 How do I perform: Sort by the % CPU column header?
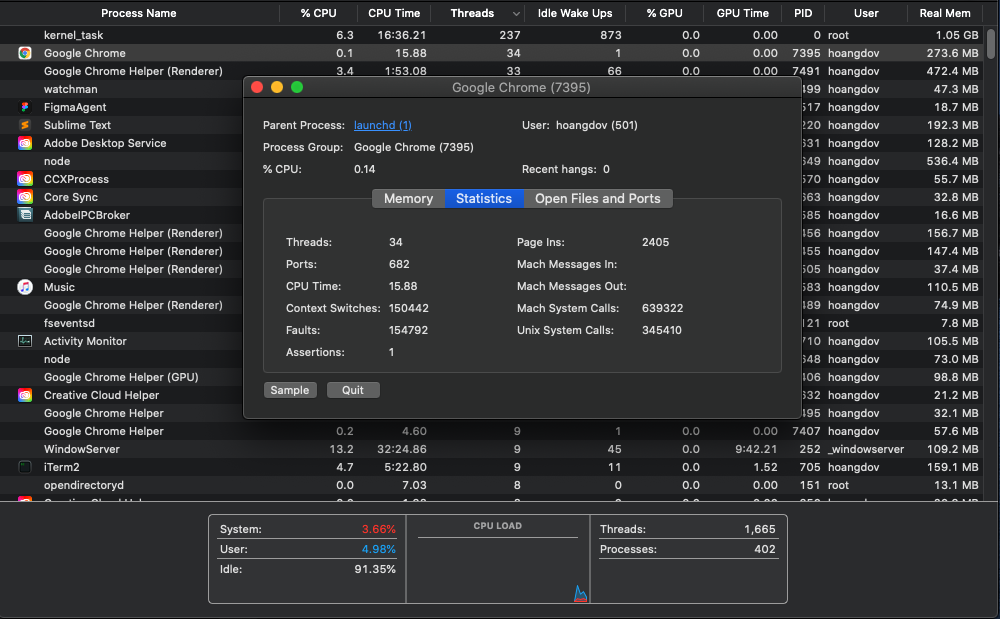[x=319, y=13]
